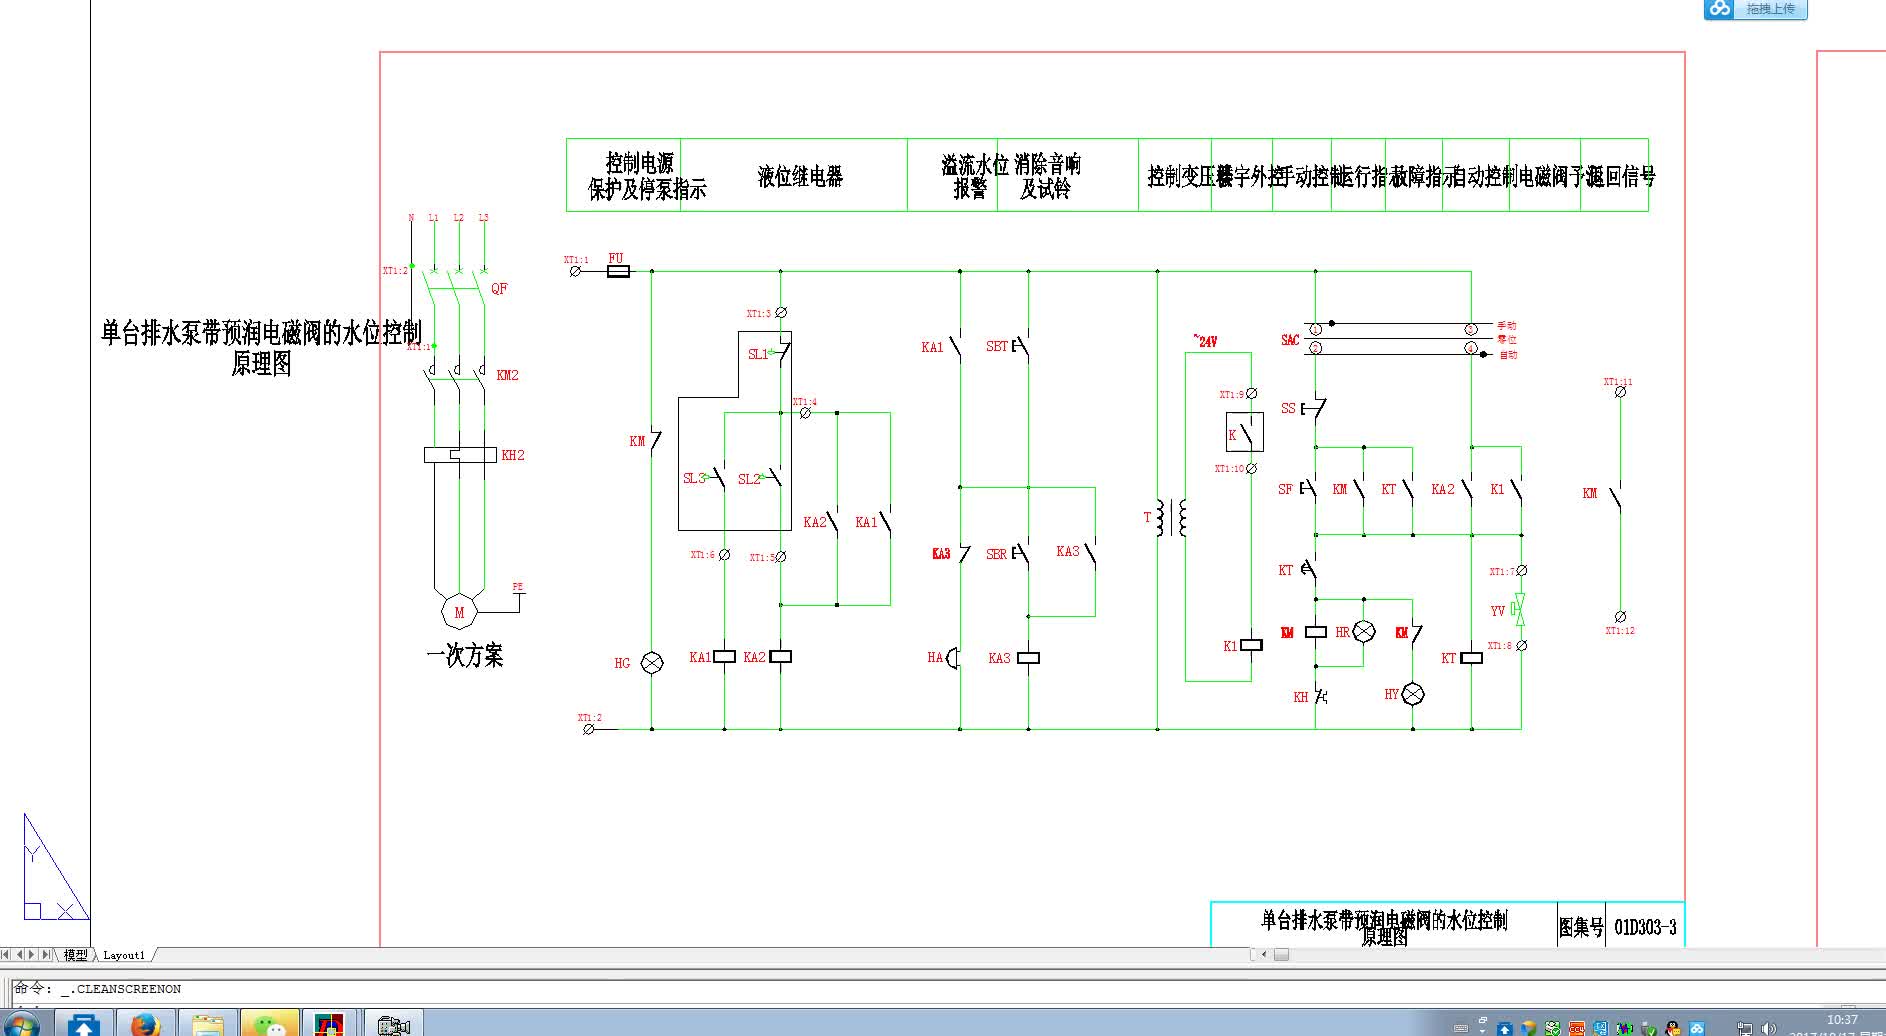Select the KH2 thermal relay label

(512, 455)
